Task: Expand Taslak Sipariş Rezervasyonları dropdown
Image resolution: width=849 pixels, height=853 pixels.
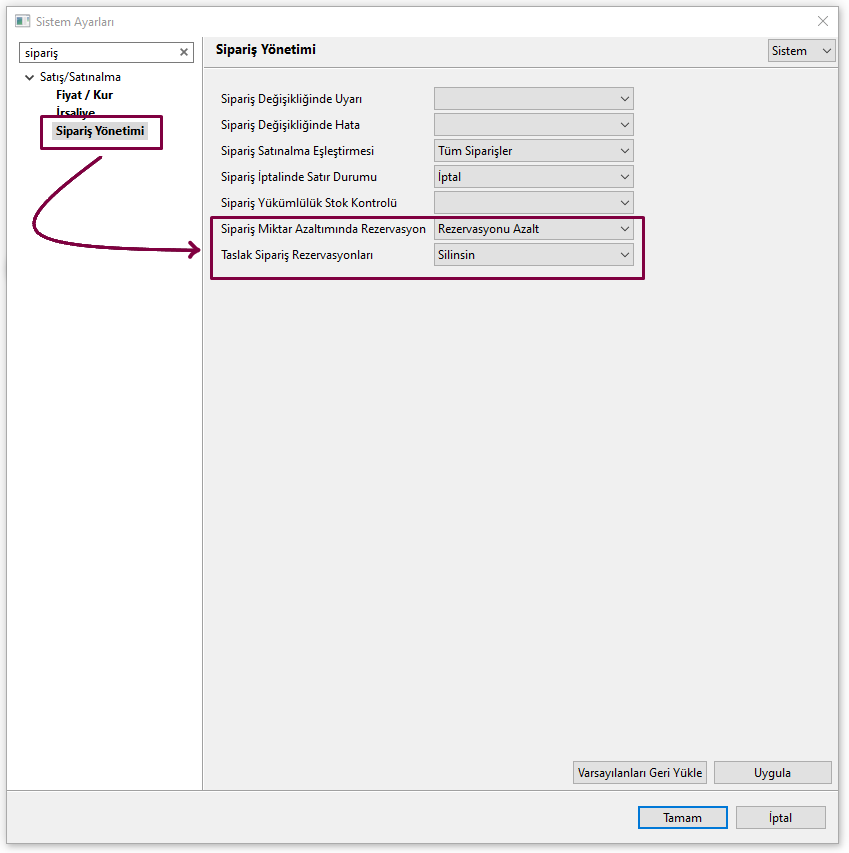Action: pos(533,255)
